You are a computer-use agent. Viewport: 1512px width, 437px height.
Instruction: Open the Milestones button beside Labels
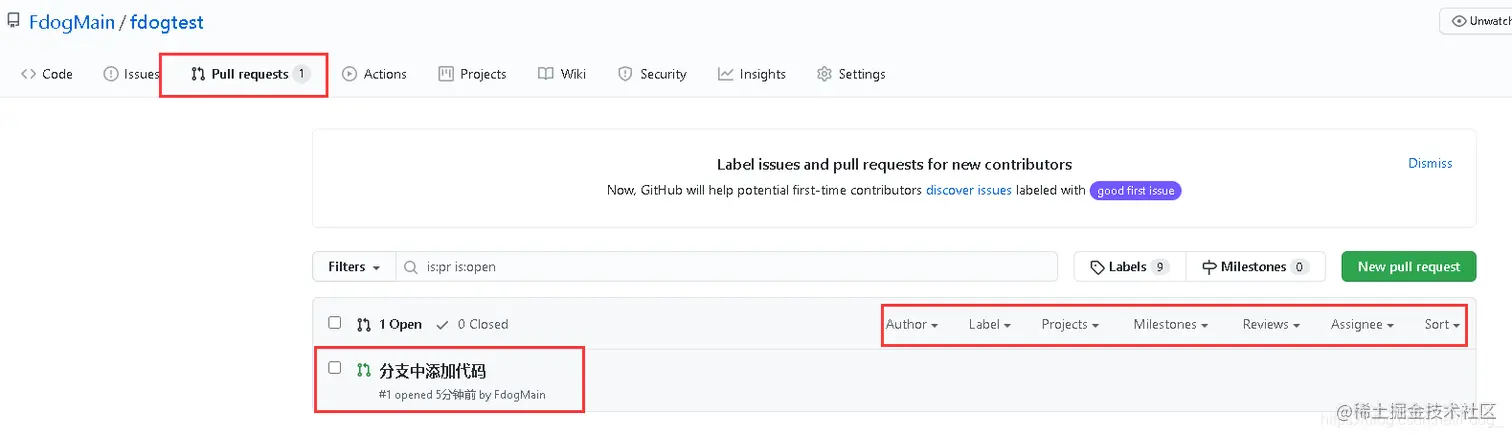(x=1255, y=267)
